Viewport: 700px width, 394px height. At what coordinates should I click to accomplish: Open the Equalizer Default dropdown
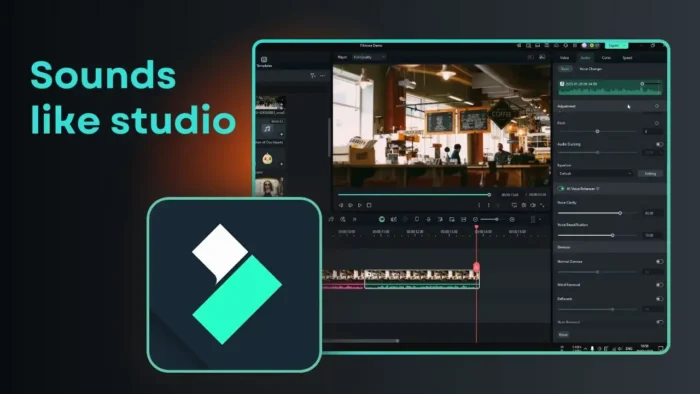coord(595,173)
